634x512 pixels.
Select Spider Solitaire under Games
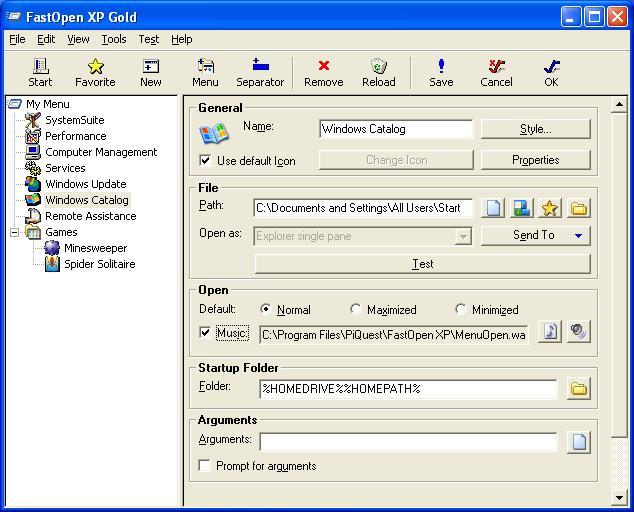coord(99,264)
